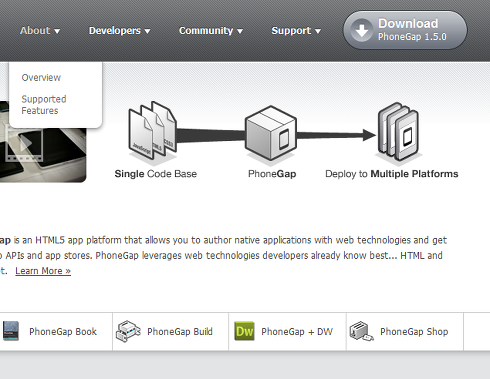The image size is (490, 379).
Task: Select Overview from the About dropdown
Action: [41, 78]
